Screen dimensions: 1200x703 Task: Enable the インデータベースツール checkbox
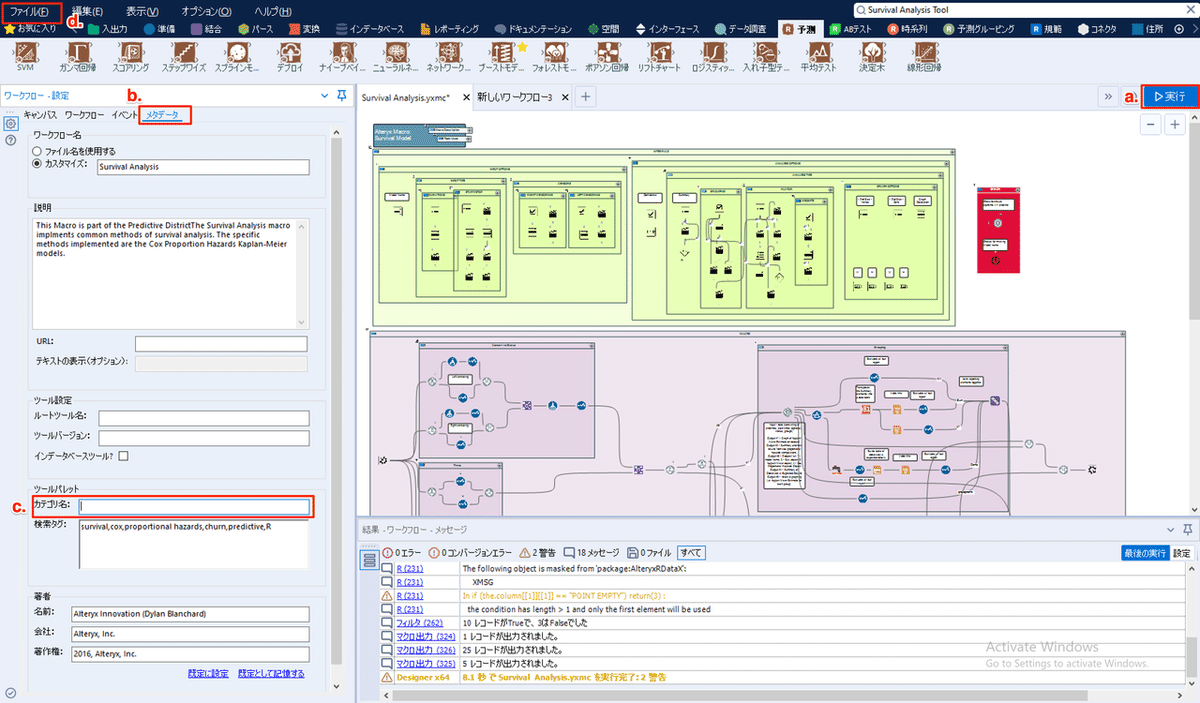[x=123, y=456]
